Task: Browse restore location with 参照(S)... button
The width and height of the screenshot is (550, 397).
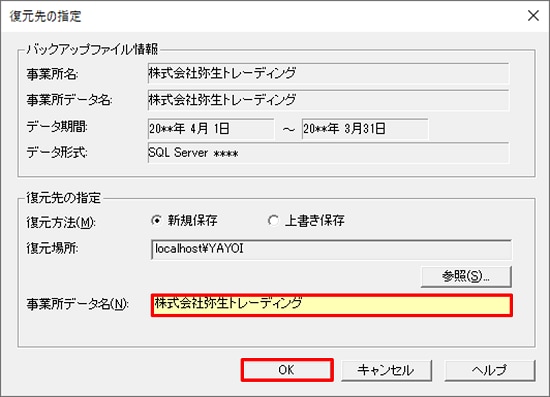Action: tap(466, 277)
